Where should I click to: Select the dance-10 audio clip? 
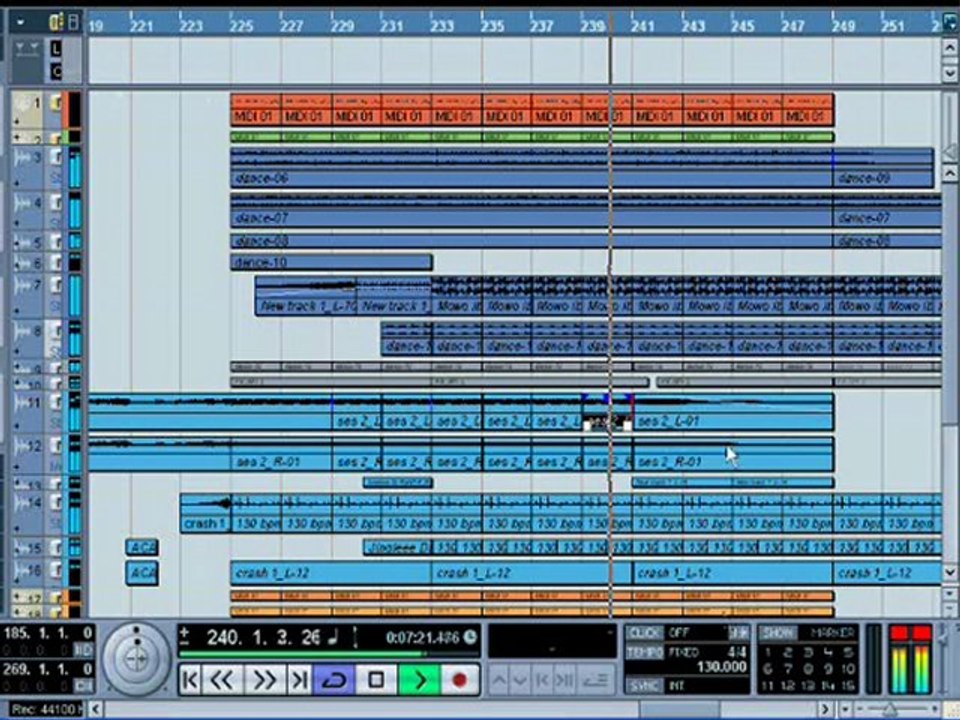click(331, 263)
